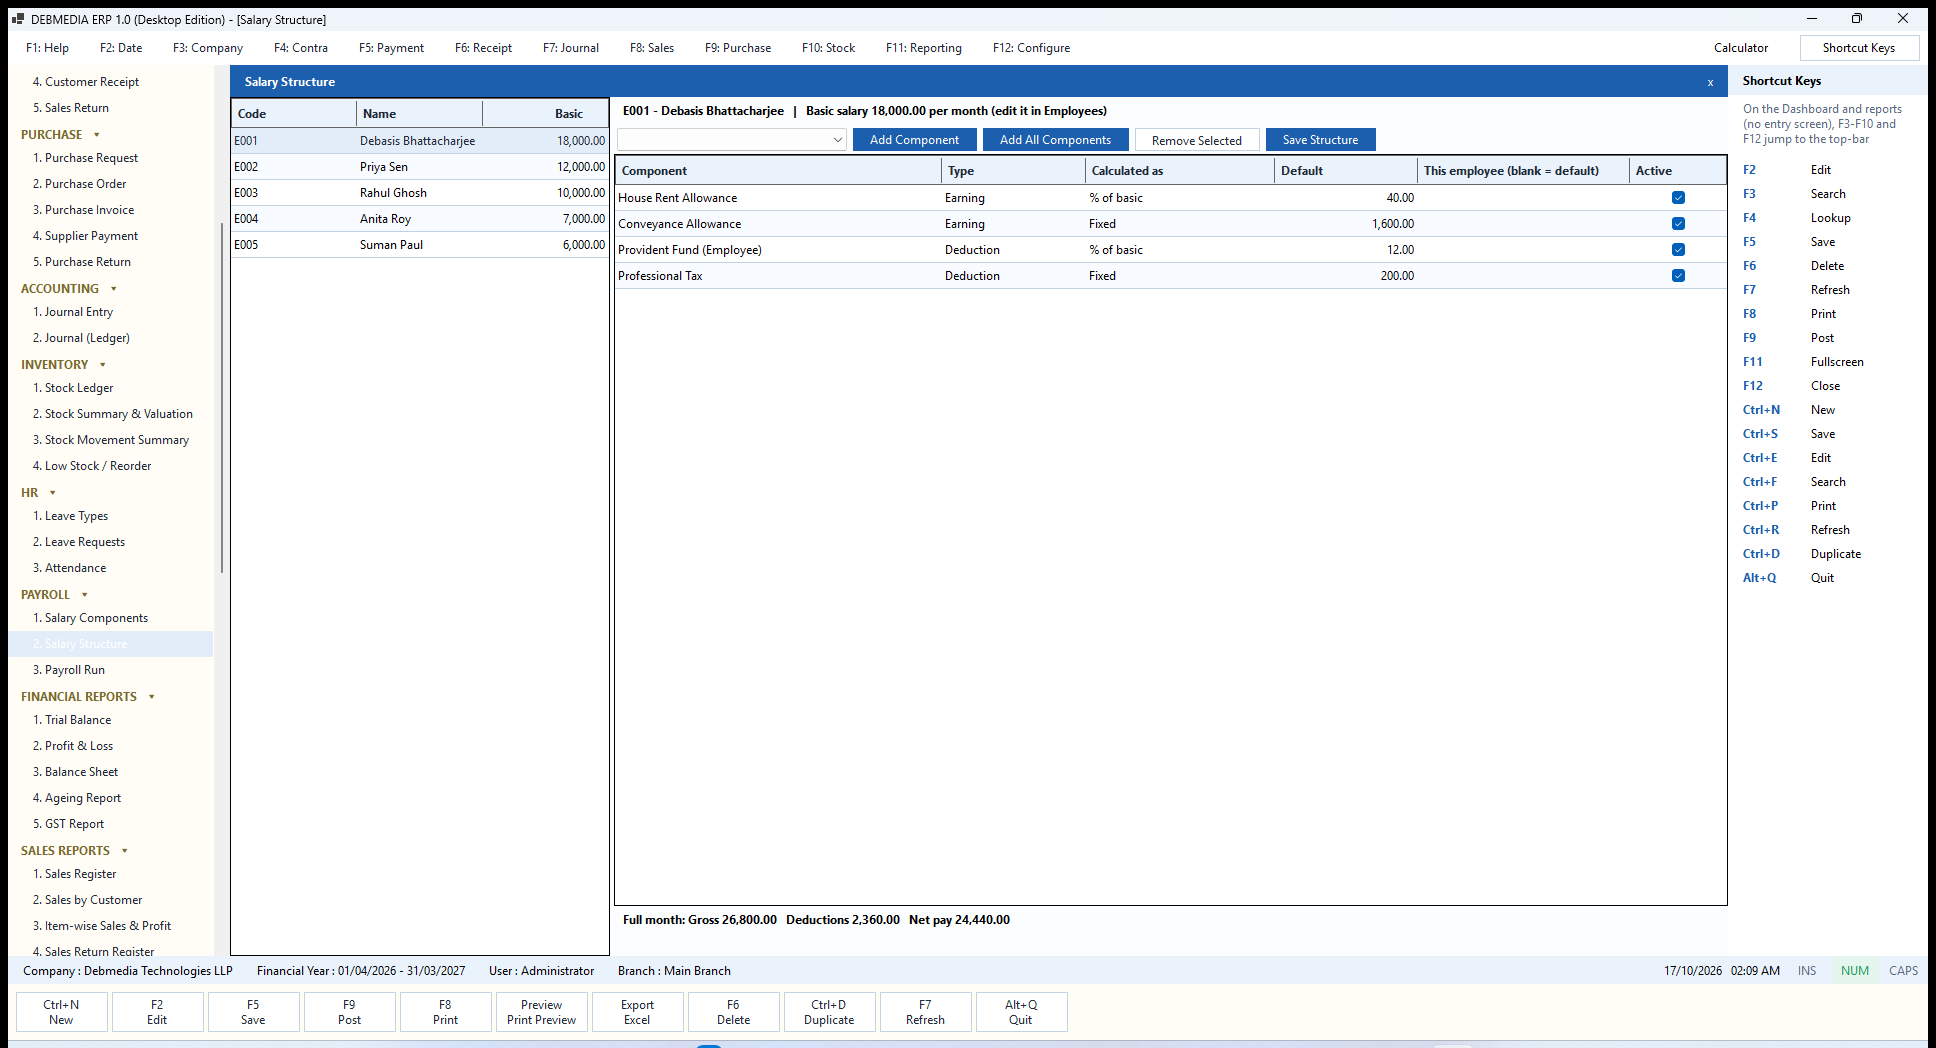This screenshot has height=1048, width=1936.
Task: Collapse the PAYROLL section arrow
Action: (85, 595)
